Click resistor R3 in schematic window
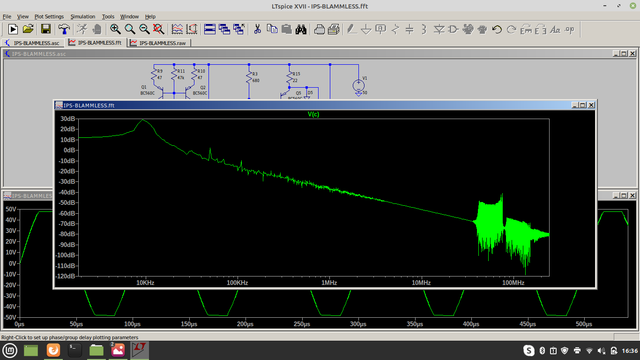This screenshot has height=360, width=640. pos(249,78)
